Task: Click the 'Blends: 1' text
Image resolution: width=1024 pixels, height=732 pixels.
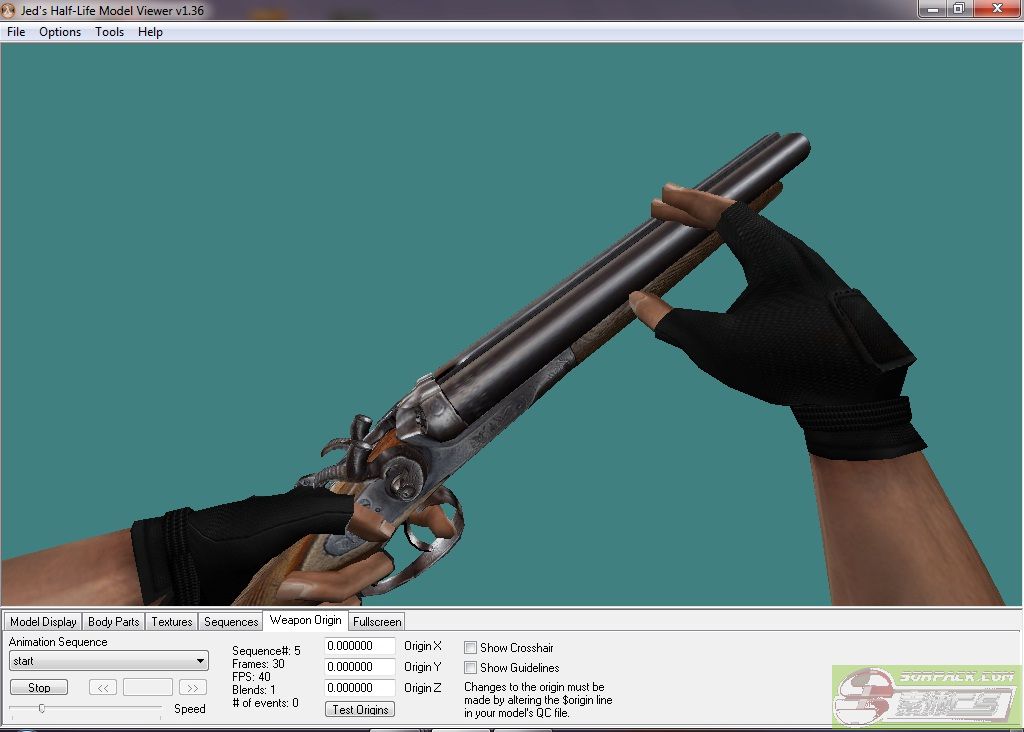Action: [x=253, y=690]
